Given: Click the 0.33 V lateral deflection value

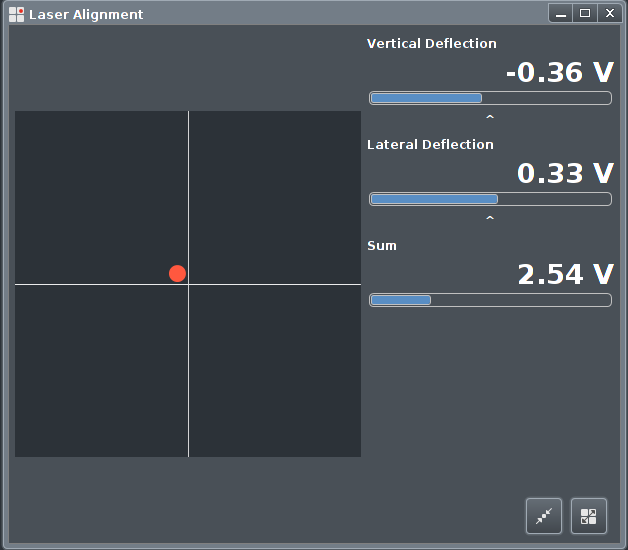Looking at the screenshot, I should (x=565, y=173).
